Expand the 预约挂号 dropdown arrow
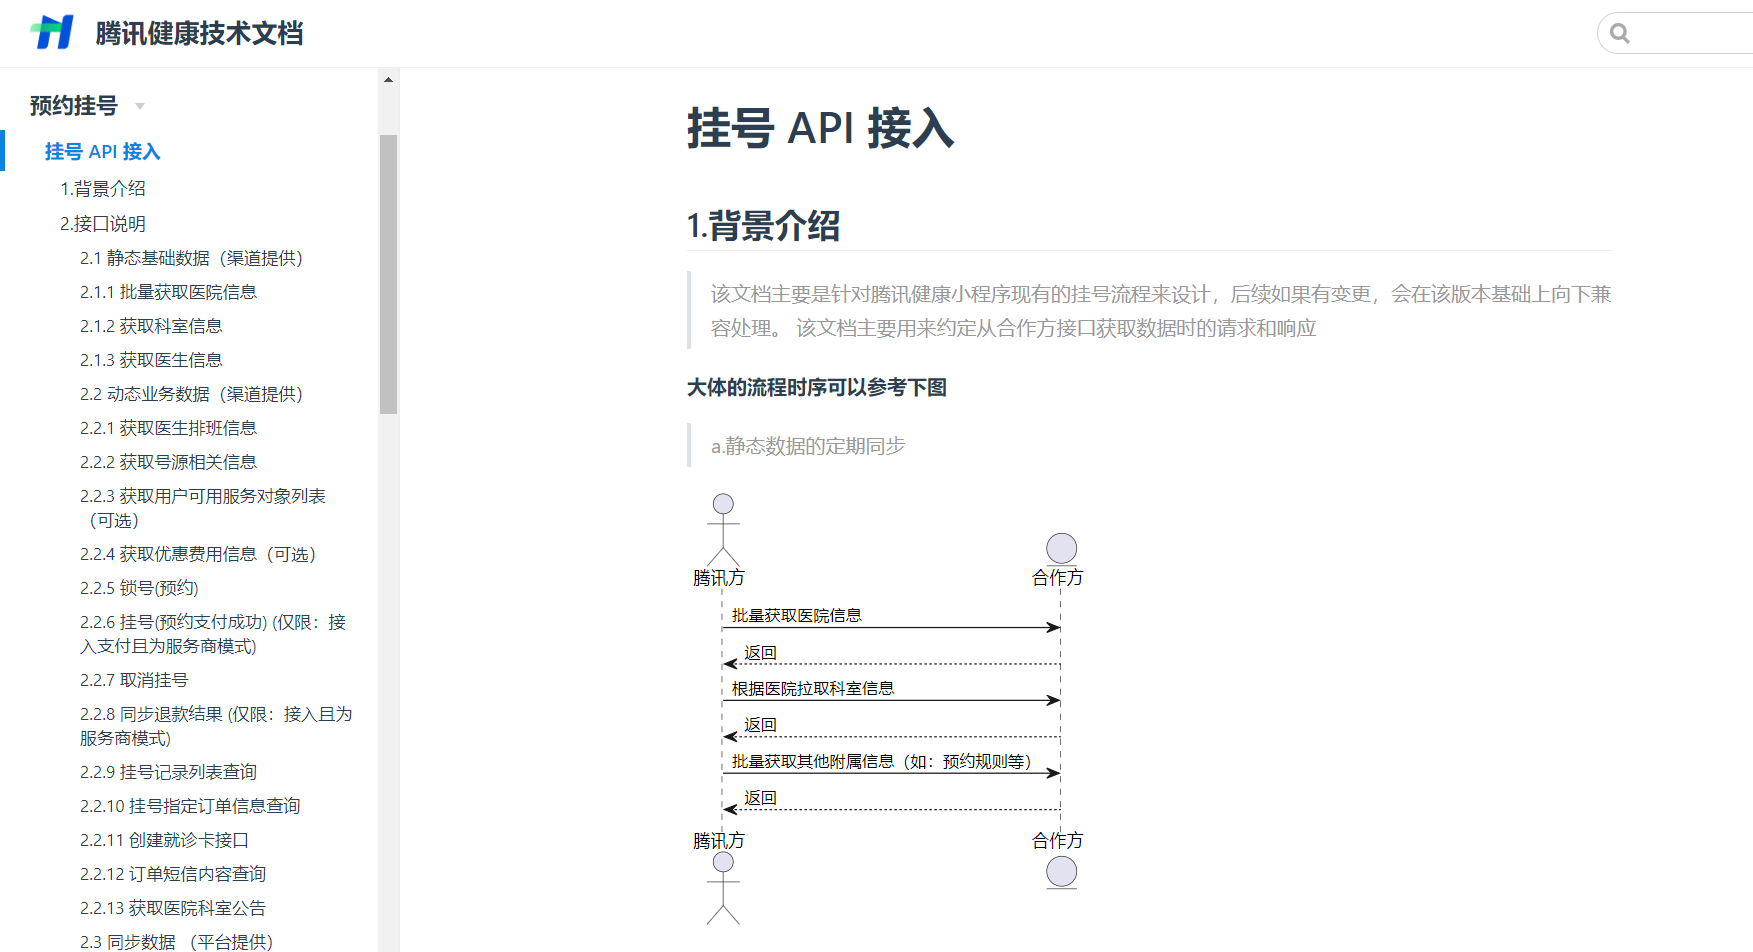This screenshot has width=1753, height=952. tap(140, 106)
